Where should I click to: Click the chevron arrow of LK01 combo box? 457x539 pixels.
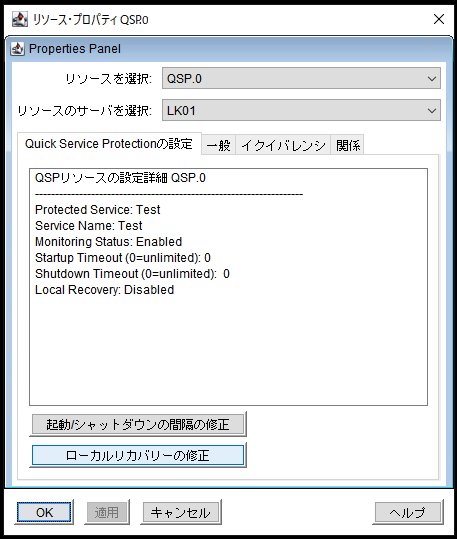tap(432, 111)
